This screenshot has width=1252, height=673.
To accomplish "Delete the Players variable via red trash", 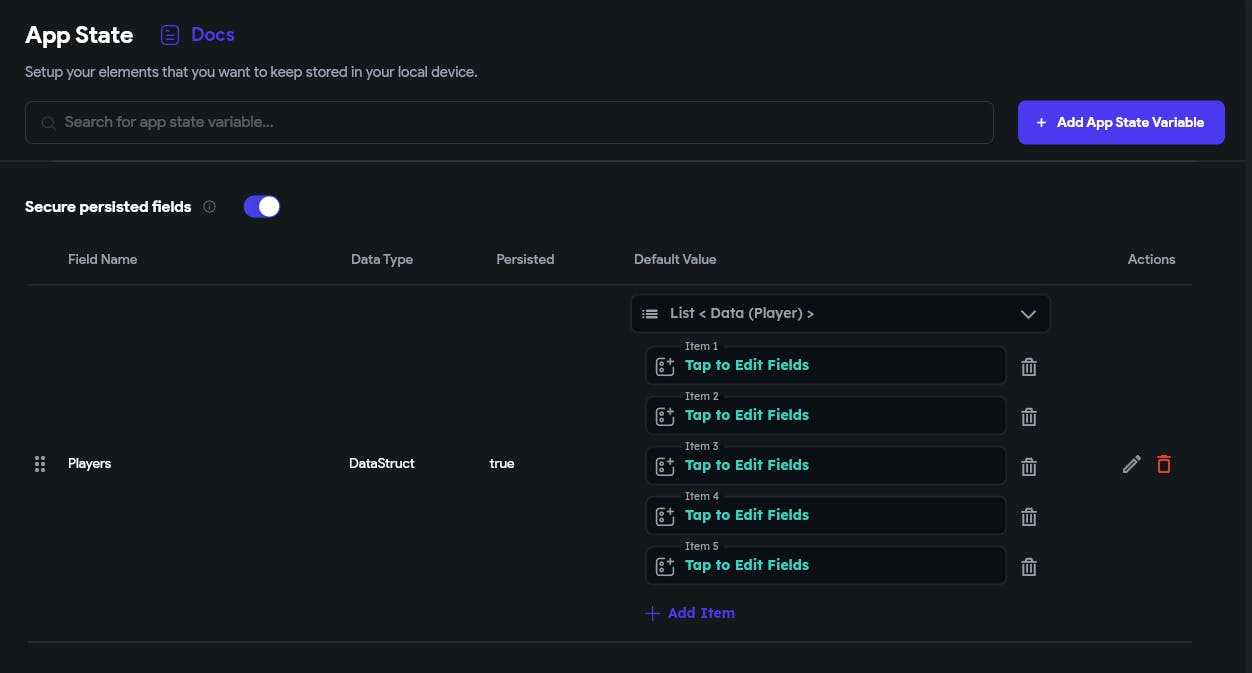I will point(1164,464).
